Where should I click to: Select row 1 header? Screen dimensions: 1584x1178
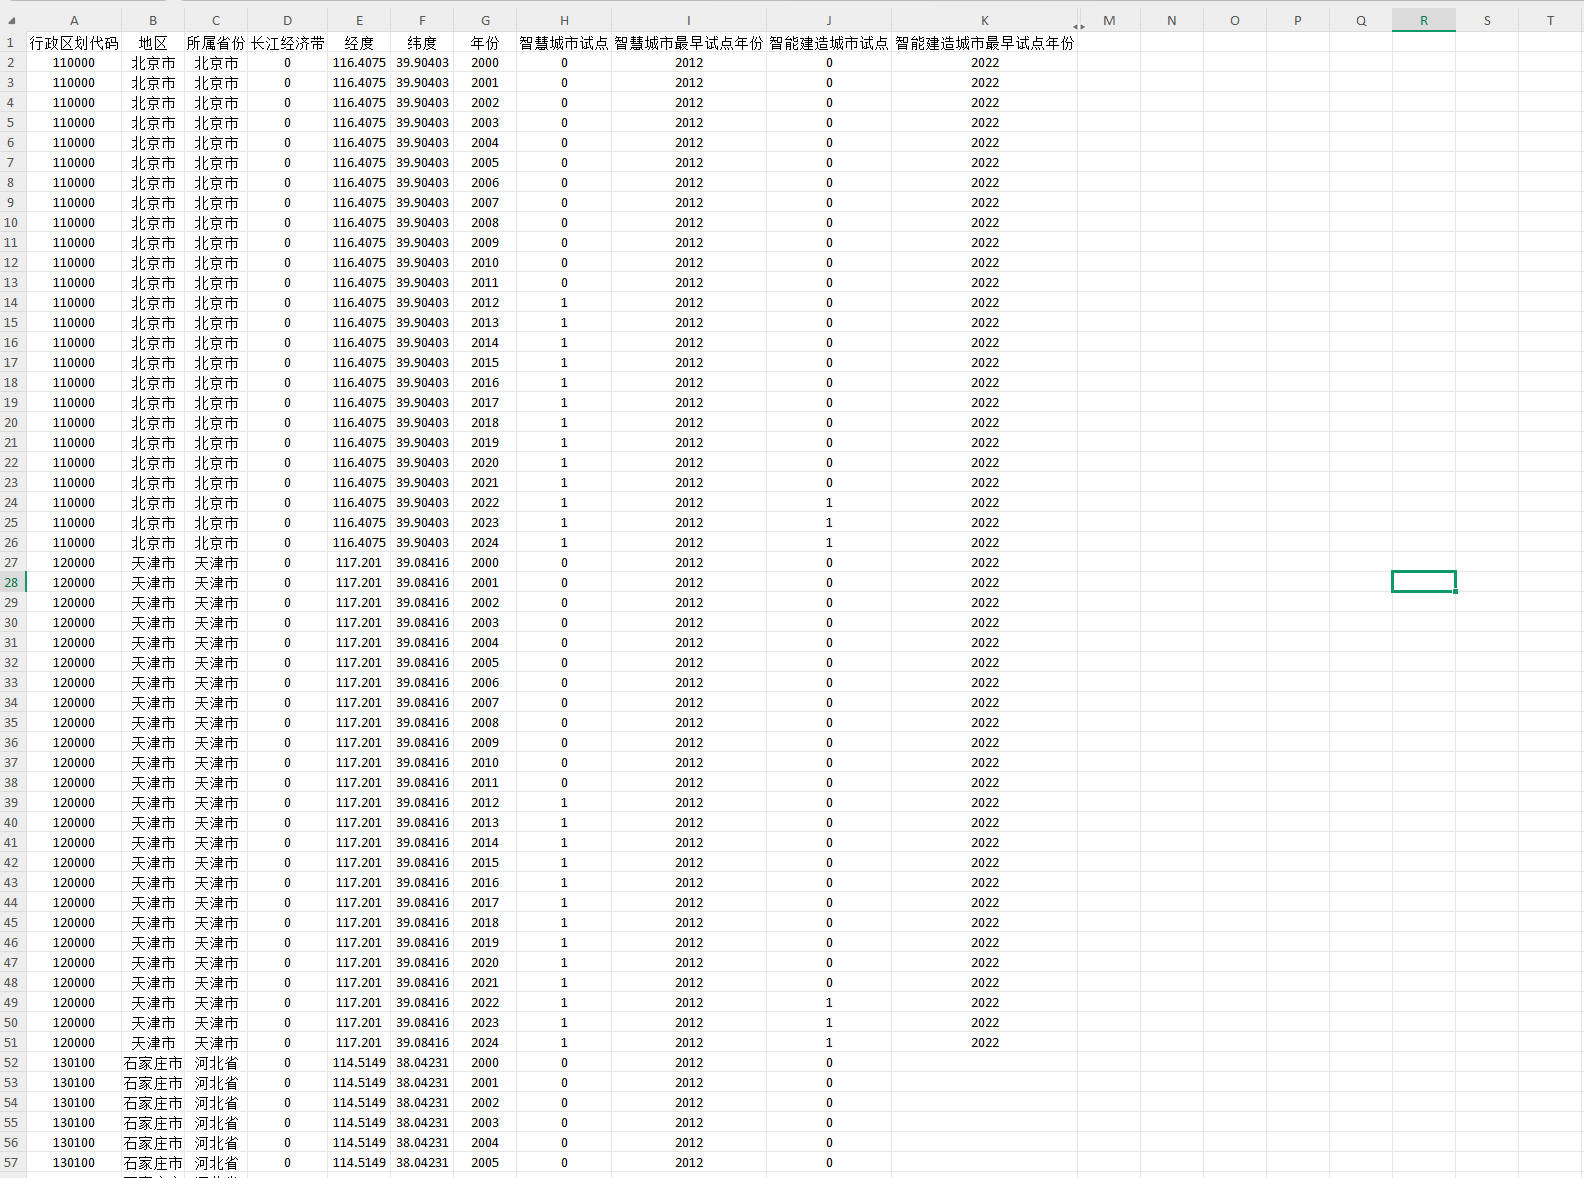pyautogui.click(x=11, y=43)
